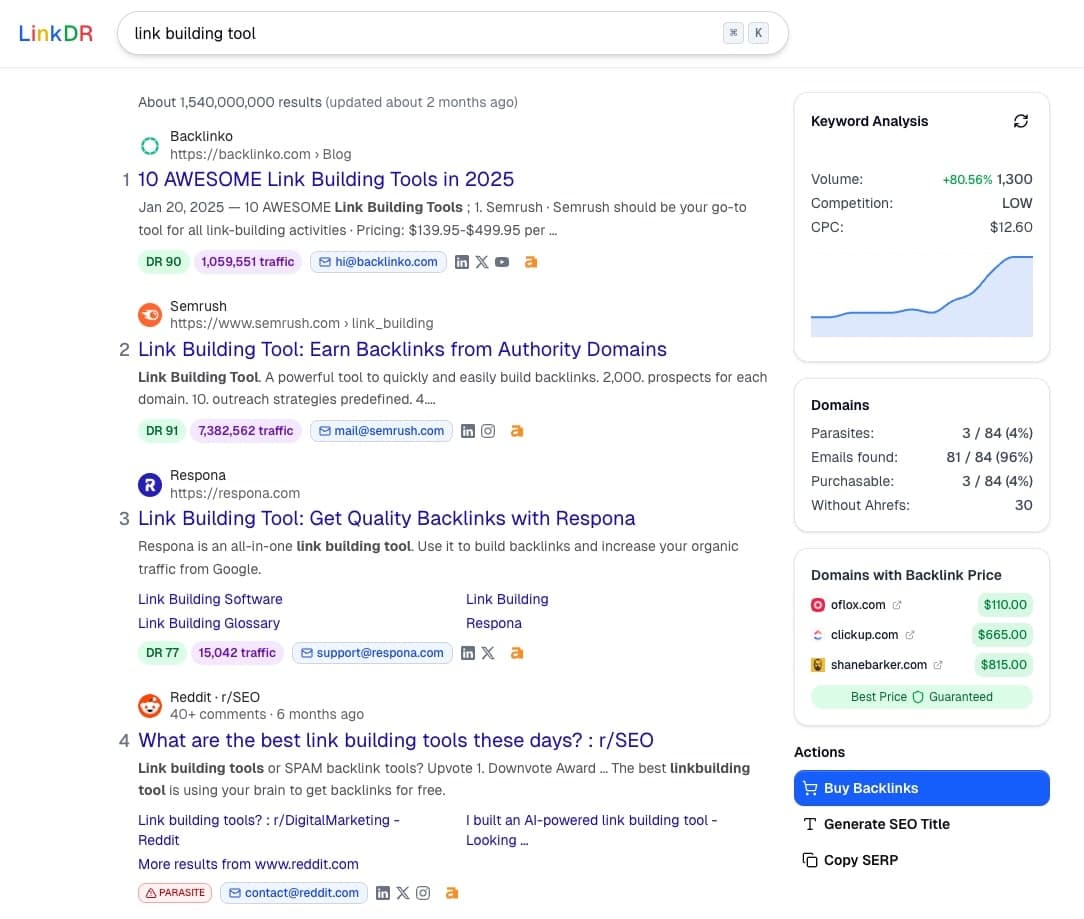Click the 'Best Price Guaranteed' badge

[x=922, y=697]
